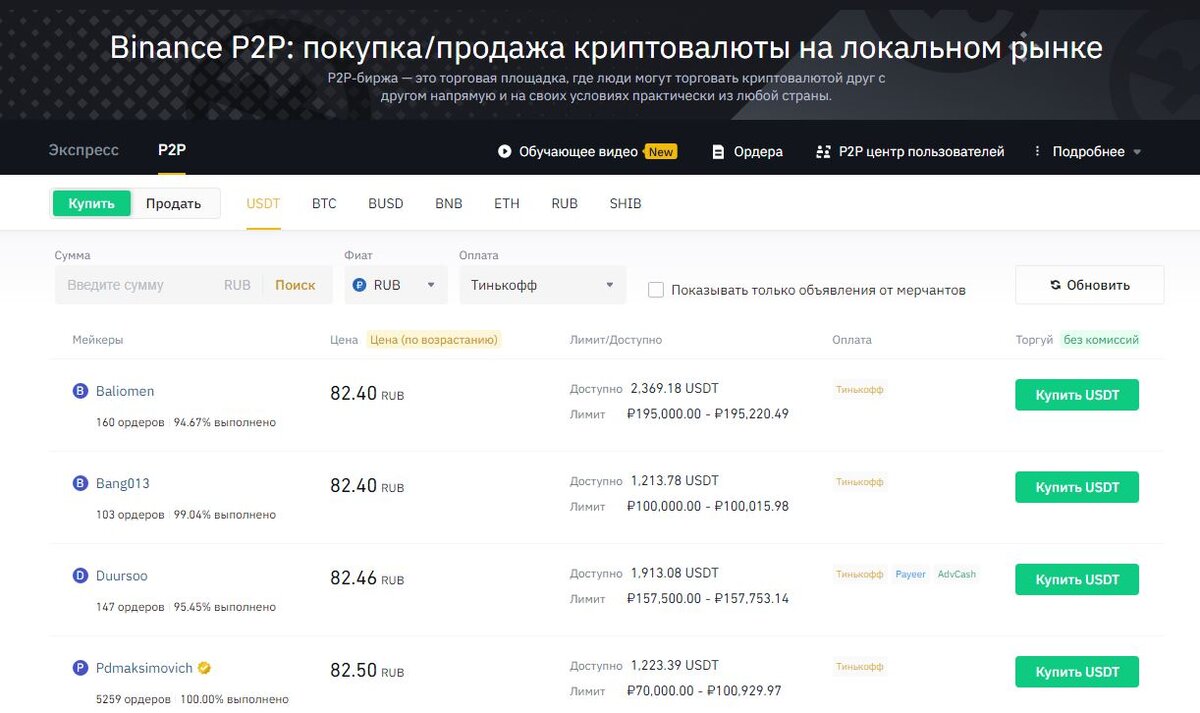Select the RUB crypto tab
The image size is (1200, 713).
coord(565,203)
